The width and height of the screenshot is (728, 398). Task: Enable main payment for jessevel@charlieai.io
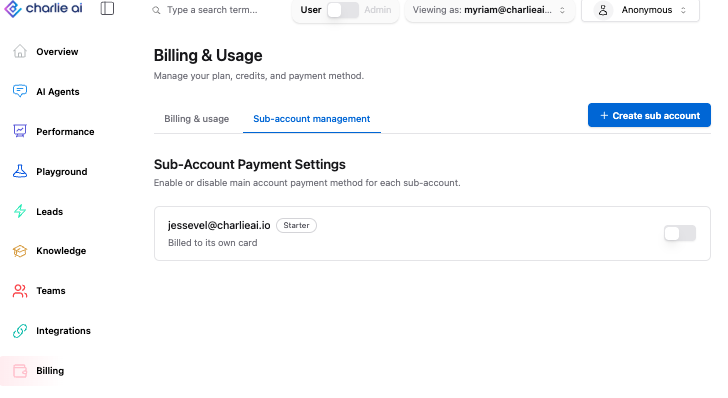coord(680,233)
